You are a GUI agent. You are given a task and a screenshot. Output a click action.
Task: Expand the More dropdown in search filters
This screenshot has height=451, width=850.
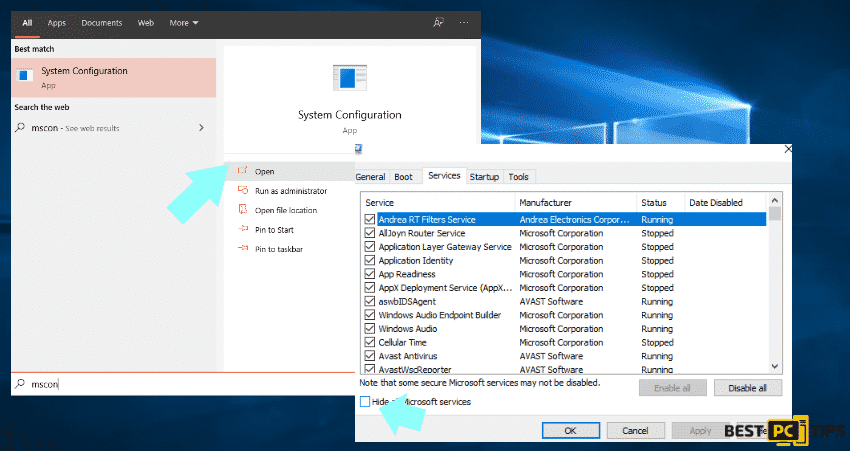click(x=184, y=23)
